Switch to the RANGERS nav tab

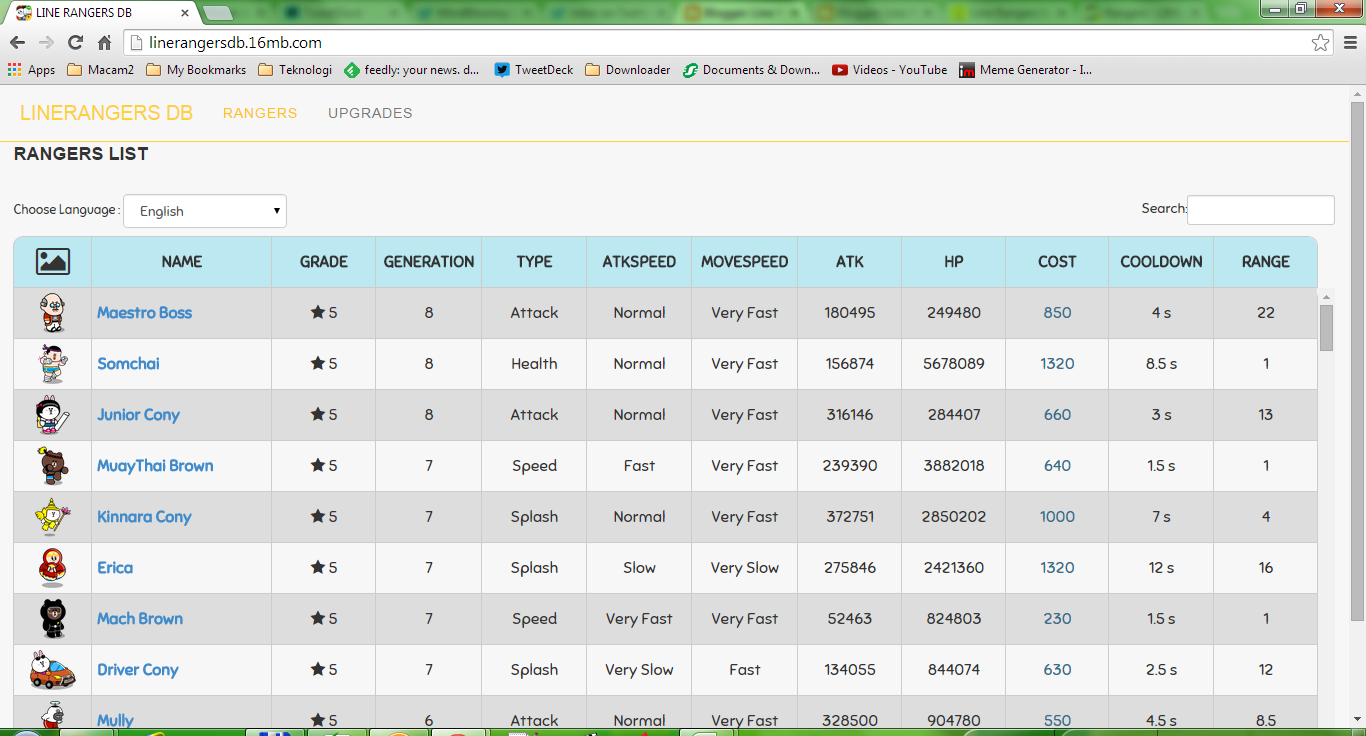coord(260,113)
